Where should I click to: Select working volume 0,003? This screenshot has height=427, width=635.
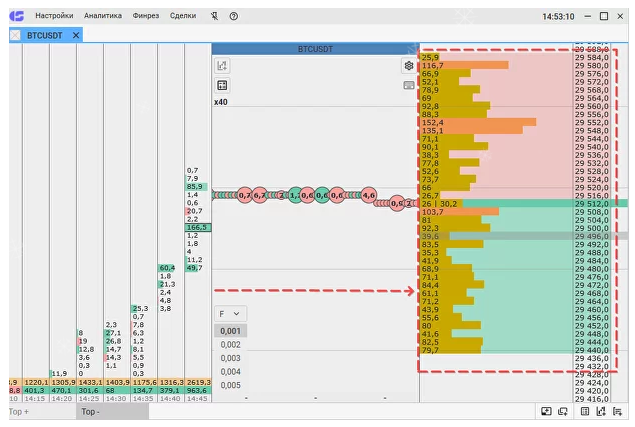coord(230,358)
